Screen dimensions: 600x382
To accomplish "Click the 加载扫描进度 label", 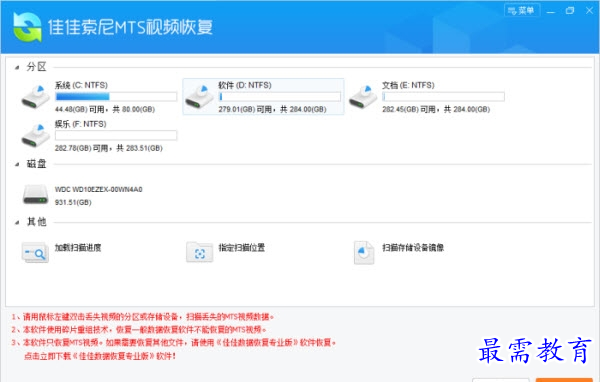I will (78, 248).
